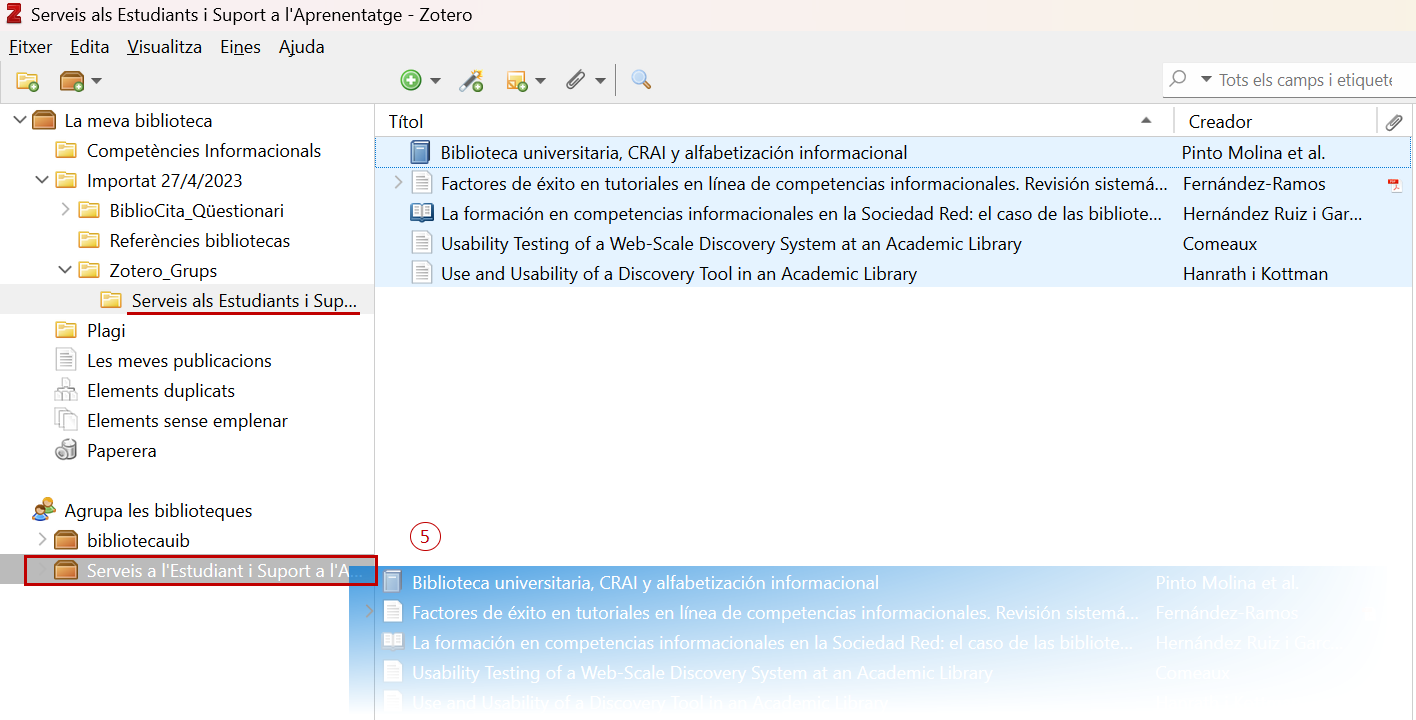Click the 'Tots els camps i etiquetes' search field
Image resolution: width=1416 pixels, height=720 pixels.
[1305, 80]
